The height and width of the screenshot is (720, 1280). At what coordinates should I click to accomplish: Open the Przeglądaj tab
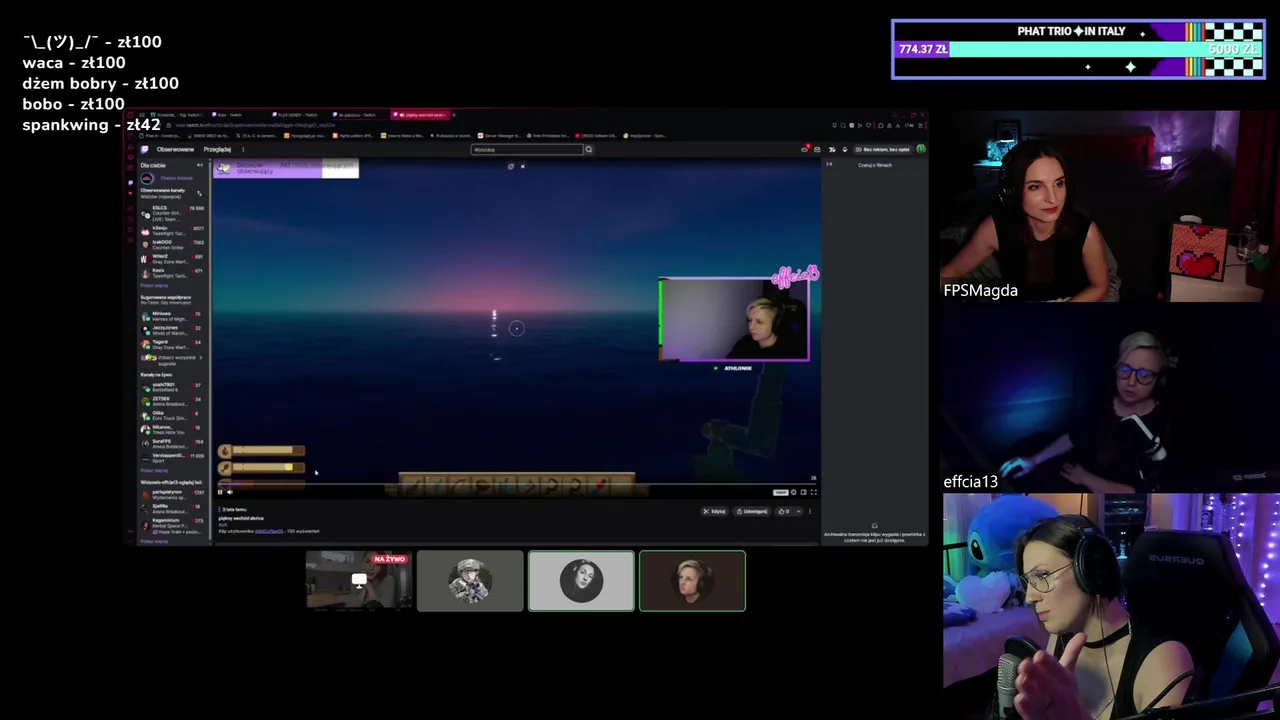(x=217, y=149)
